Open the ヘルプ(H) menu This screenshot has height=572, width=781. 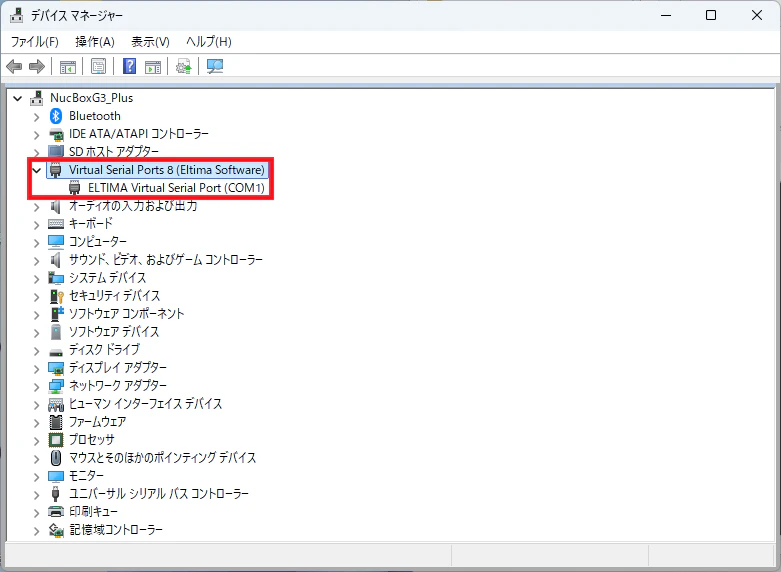[x=209, y=42]
